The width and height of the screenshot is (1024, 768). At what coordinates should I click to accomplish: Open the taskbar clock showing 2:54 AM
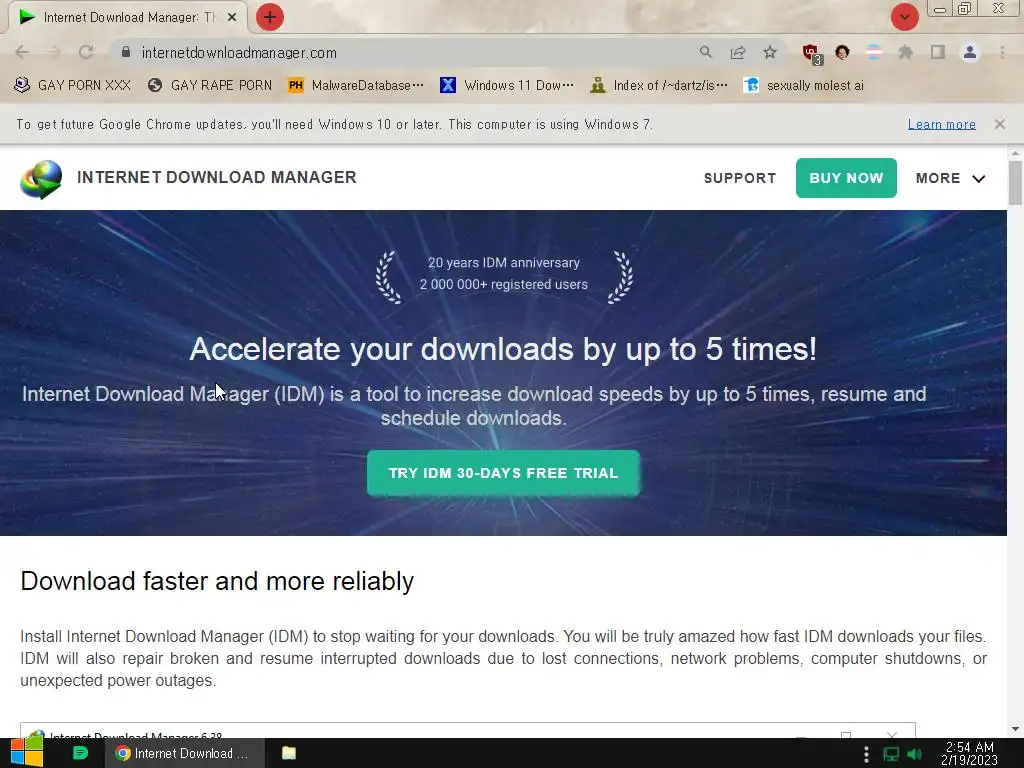(x=969, y=754)
